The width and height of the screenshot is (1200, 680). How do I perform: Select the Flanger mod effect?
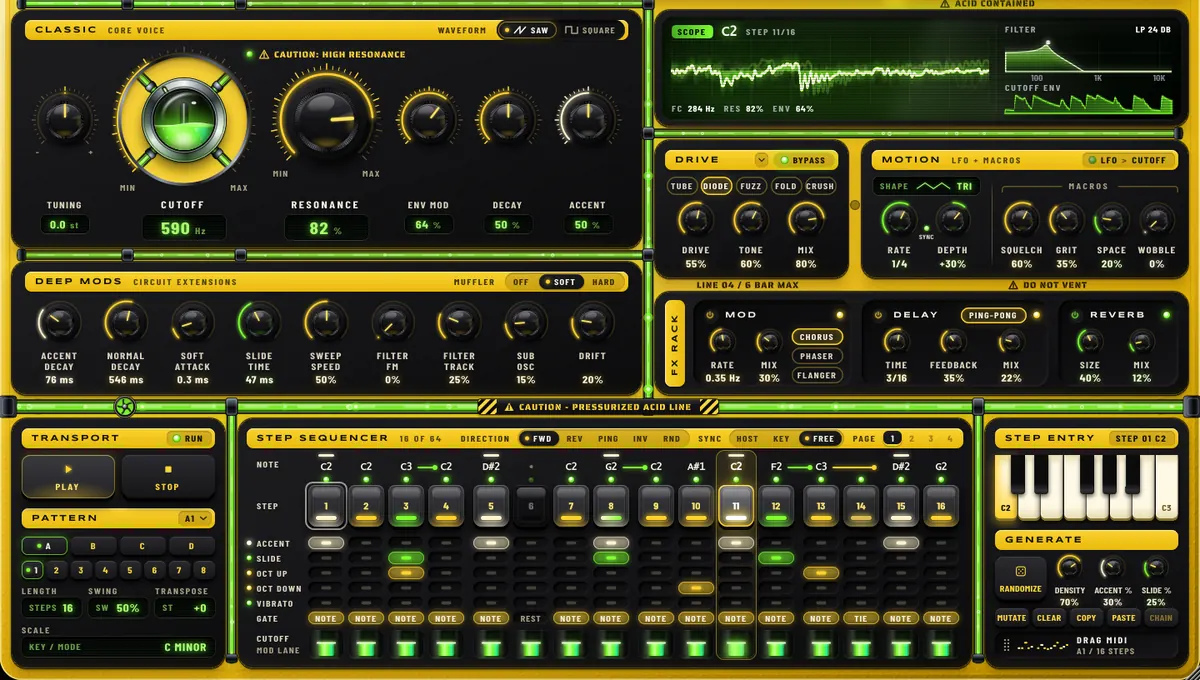(x=816, y=375)
